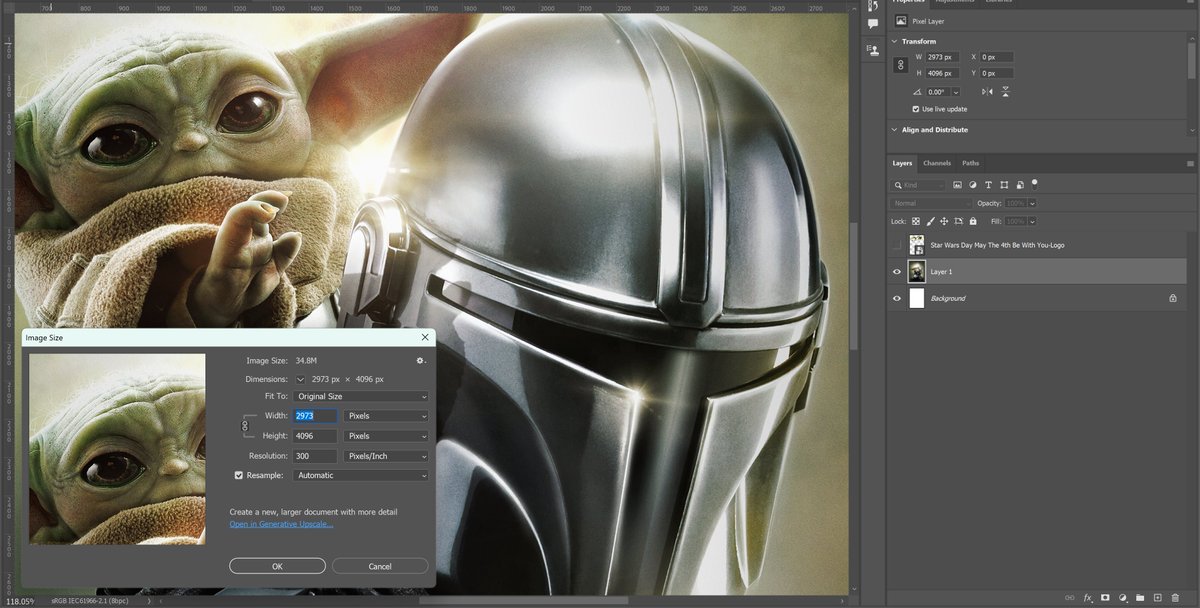This screenshot has width=1200, height=608.
Task: Click the Resolution field showing 300
Action: tap(315, 456)
